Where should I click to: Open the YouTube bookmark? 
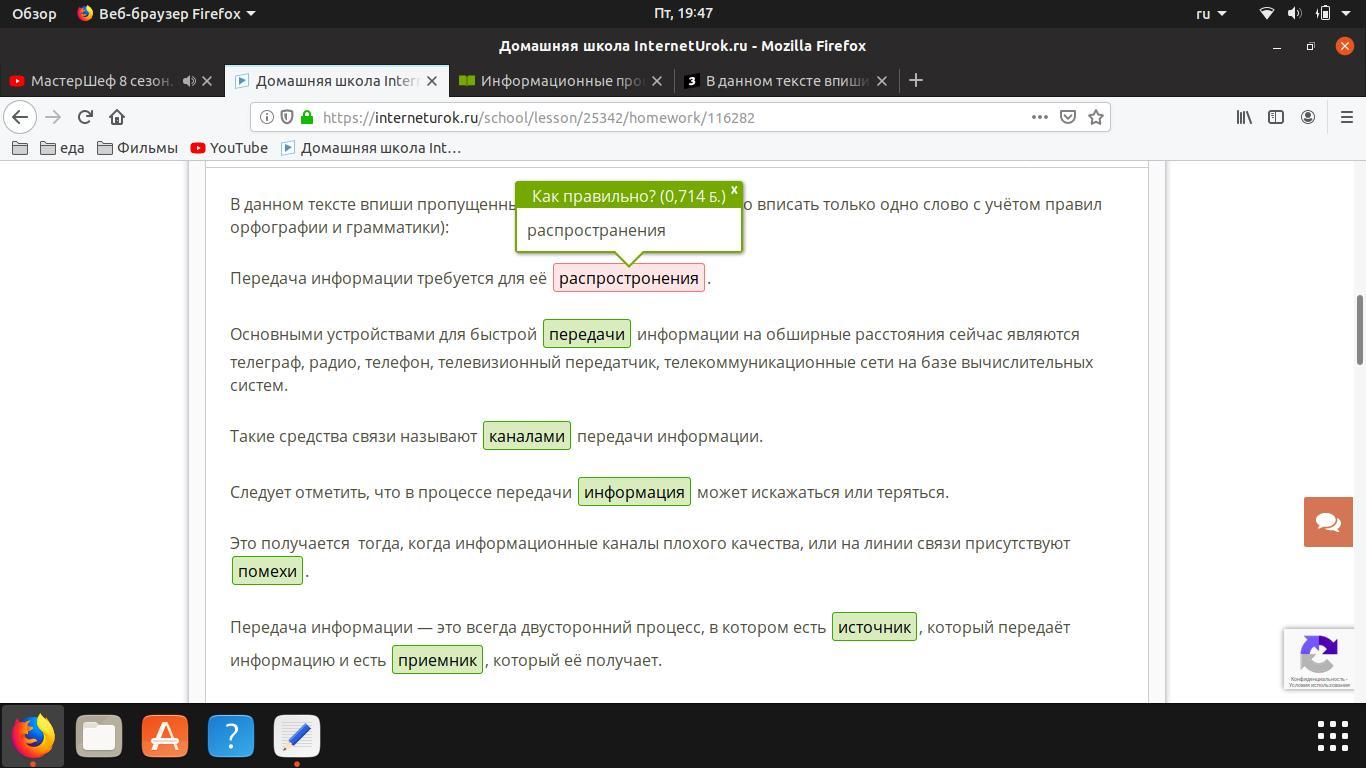pos(229,148)
